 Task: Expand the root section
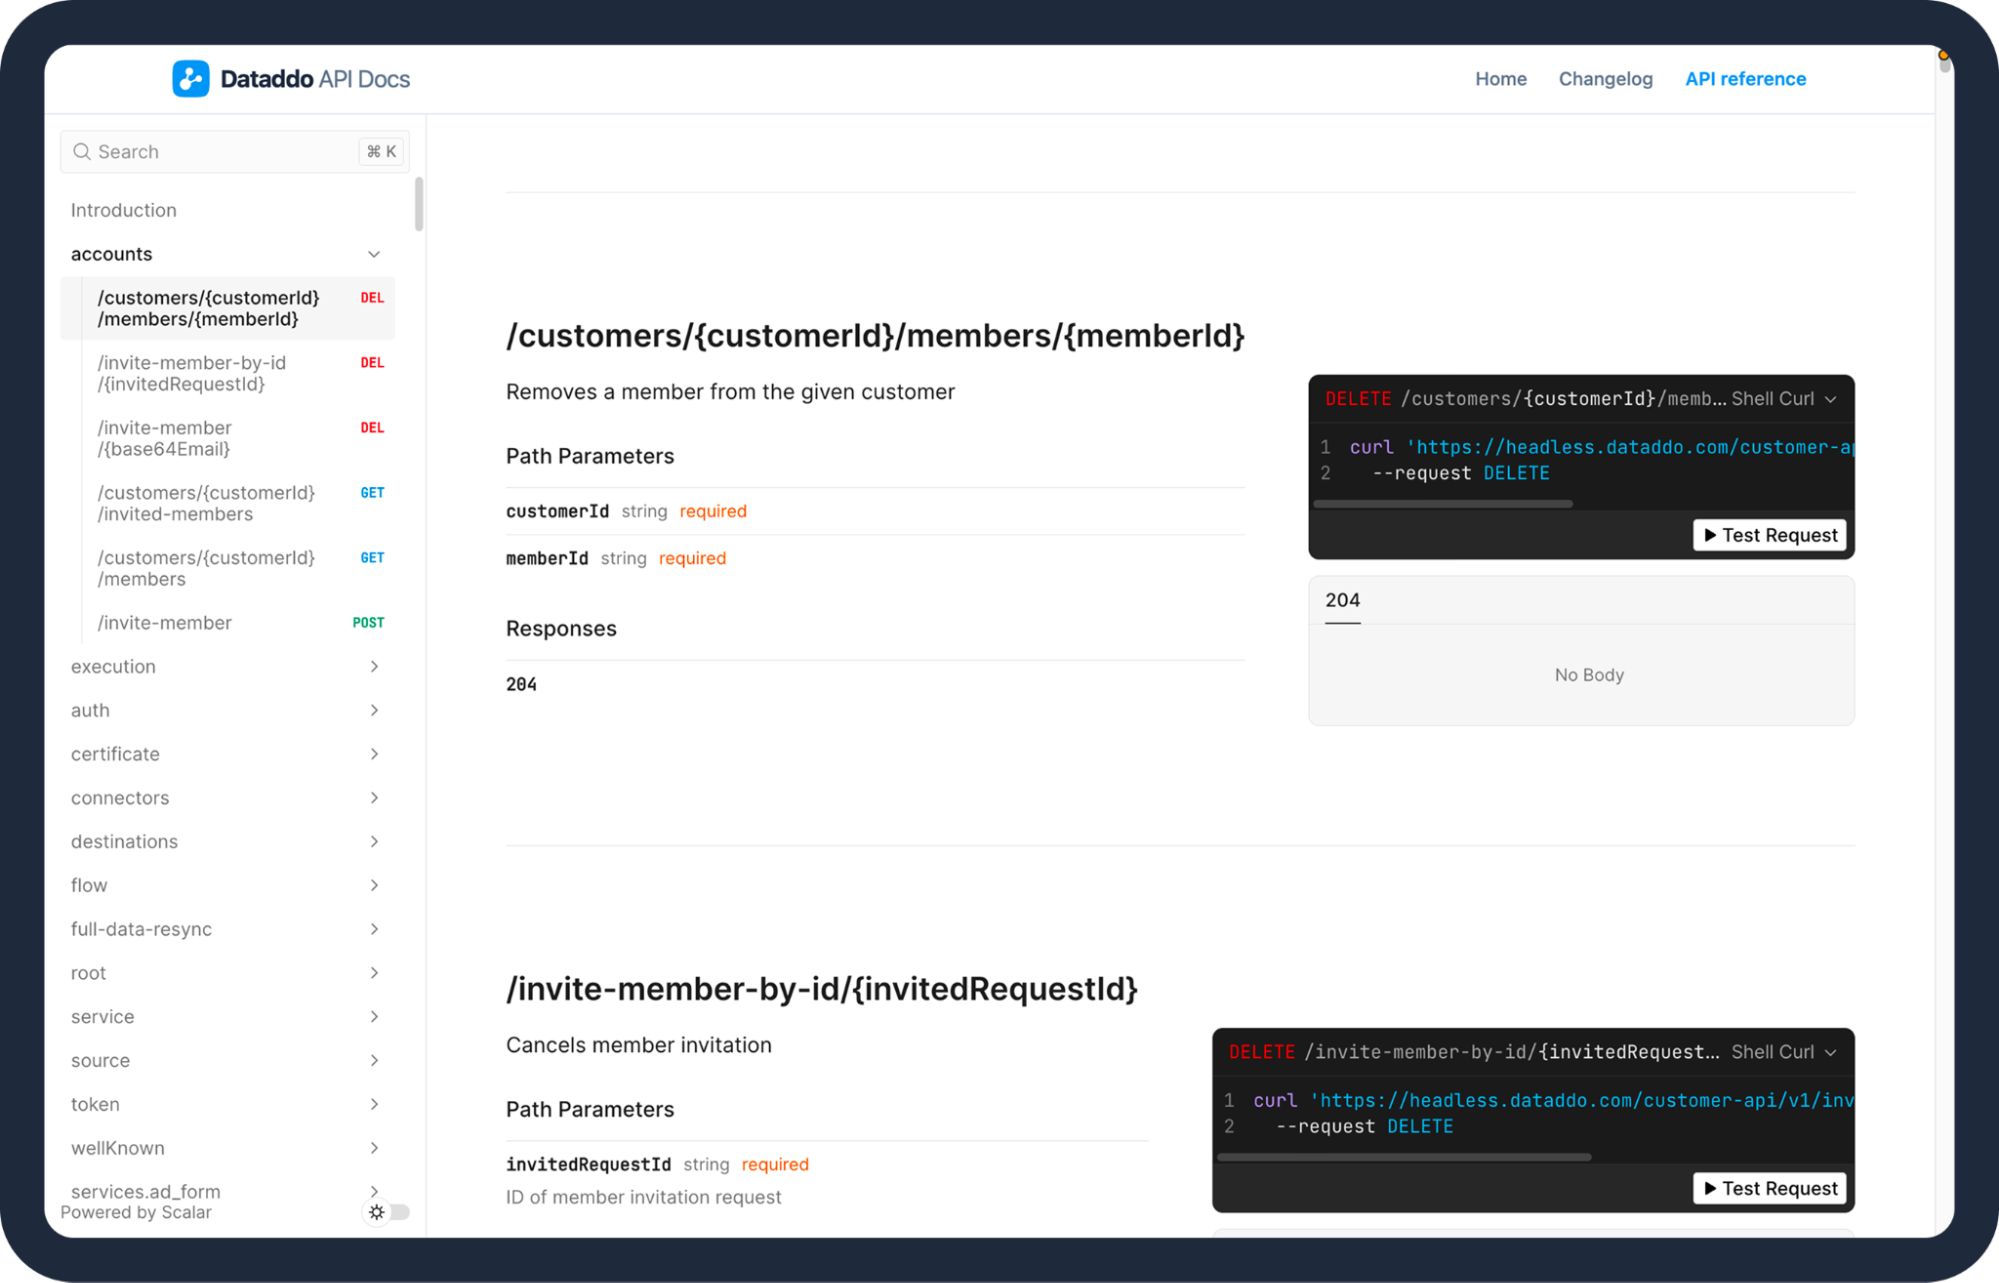(374, 973)
